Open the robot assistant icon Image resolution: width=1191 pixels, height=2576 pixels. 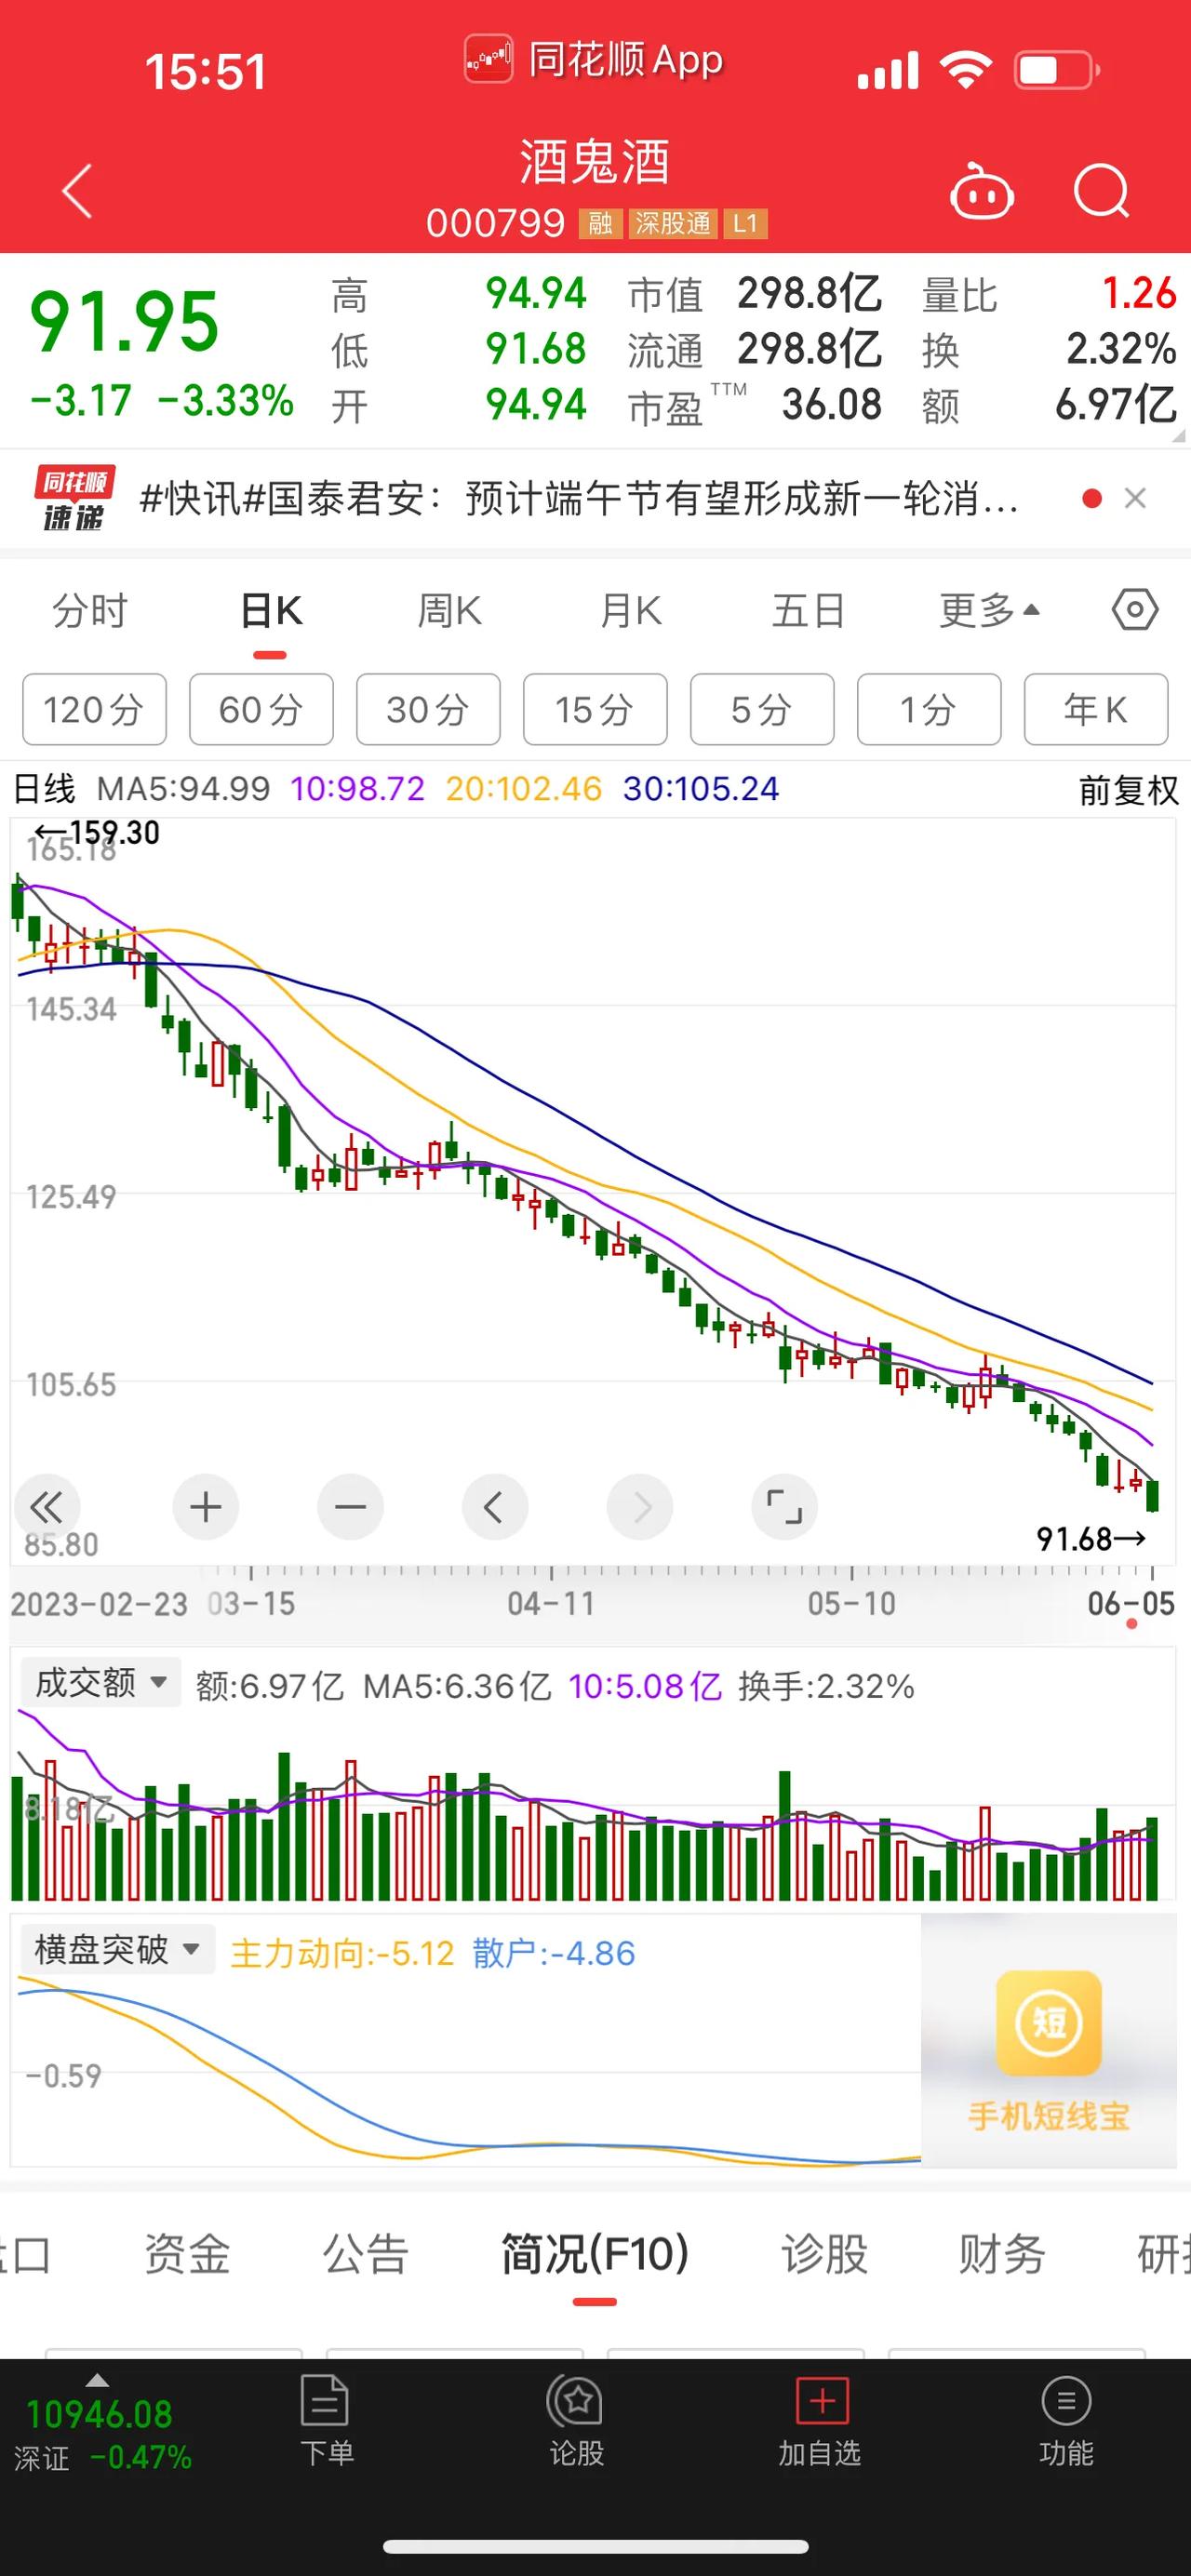981,191
